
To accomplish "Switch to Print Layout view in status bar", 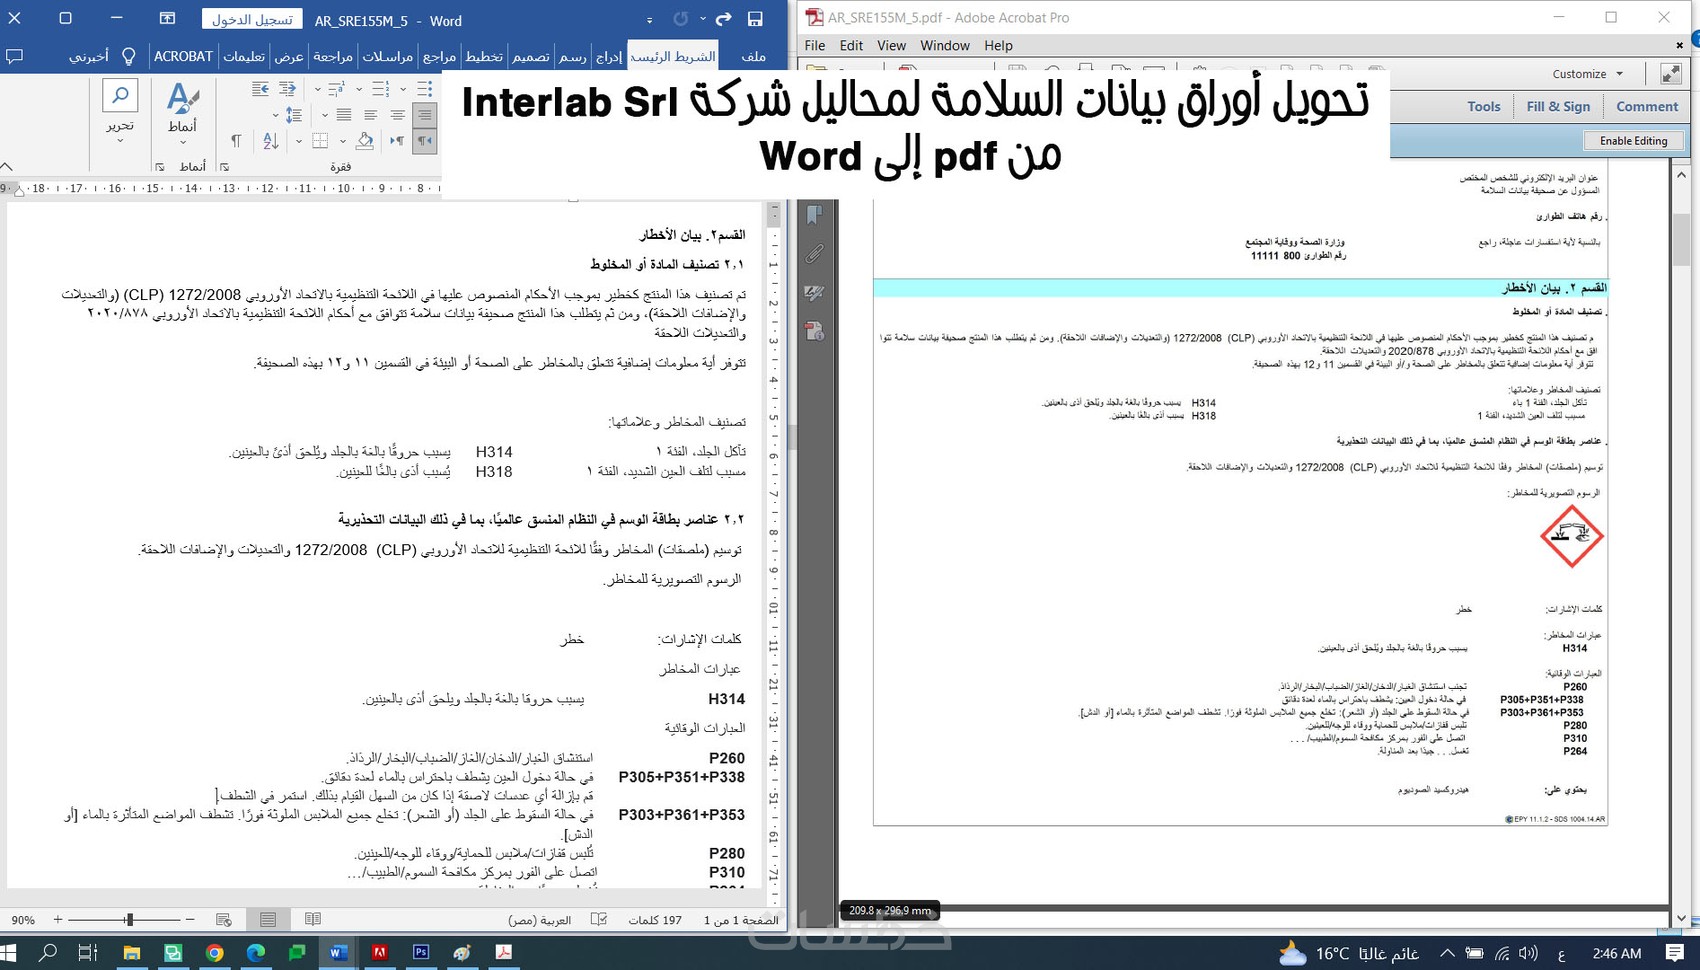I will pyautogui.click(x=268, y=919).
